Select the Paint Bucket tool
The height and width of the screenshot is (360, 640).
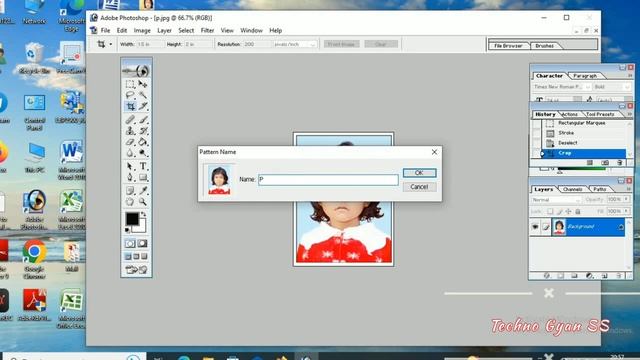[x=143, y=142]
